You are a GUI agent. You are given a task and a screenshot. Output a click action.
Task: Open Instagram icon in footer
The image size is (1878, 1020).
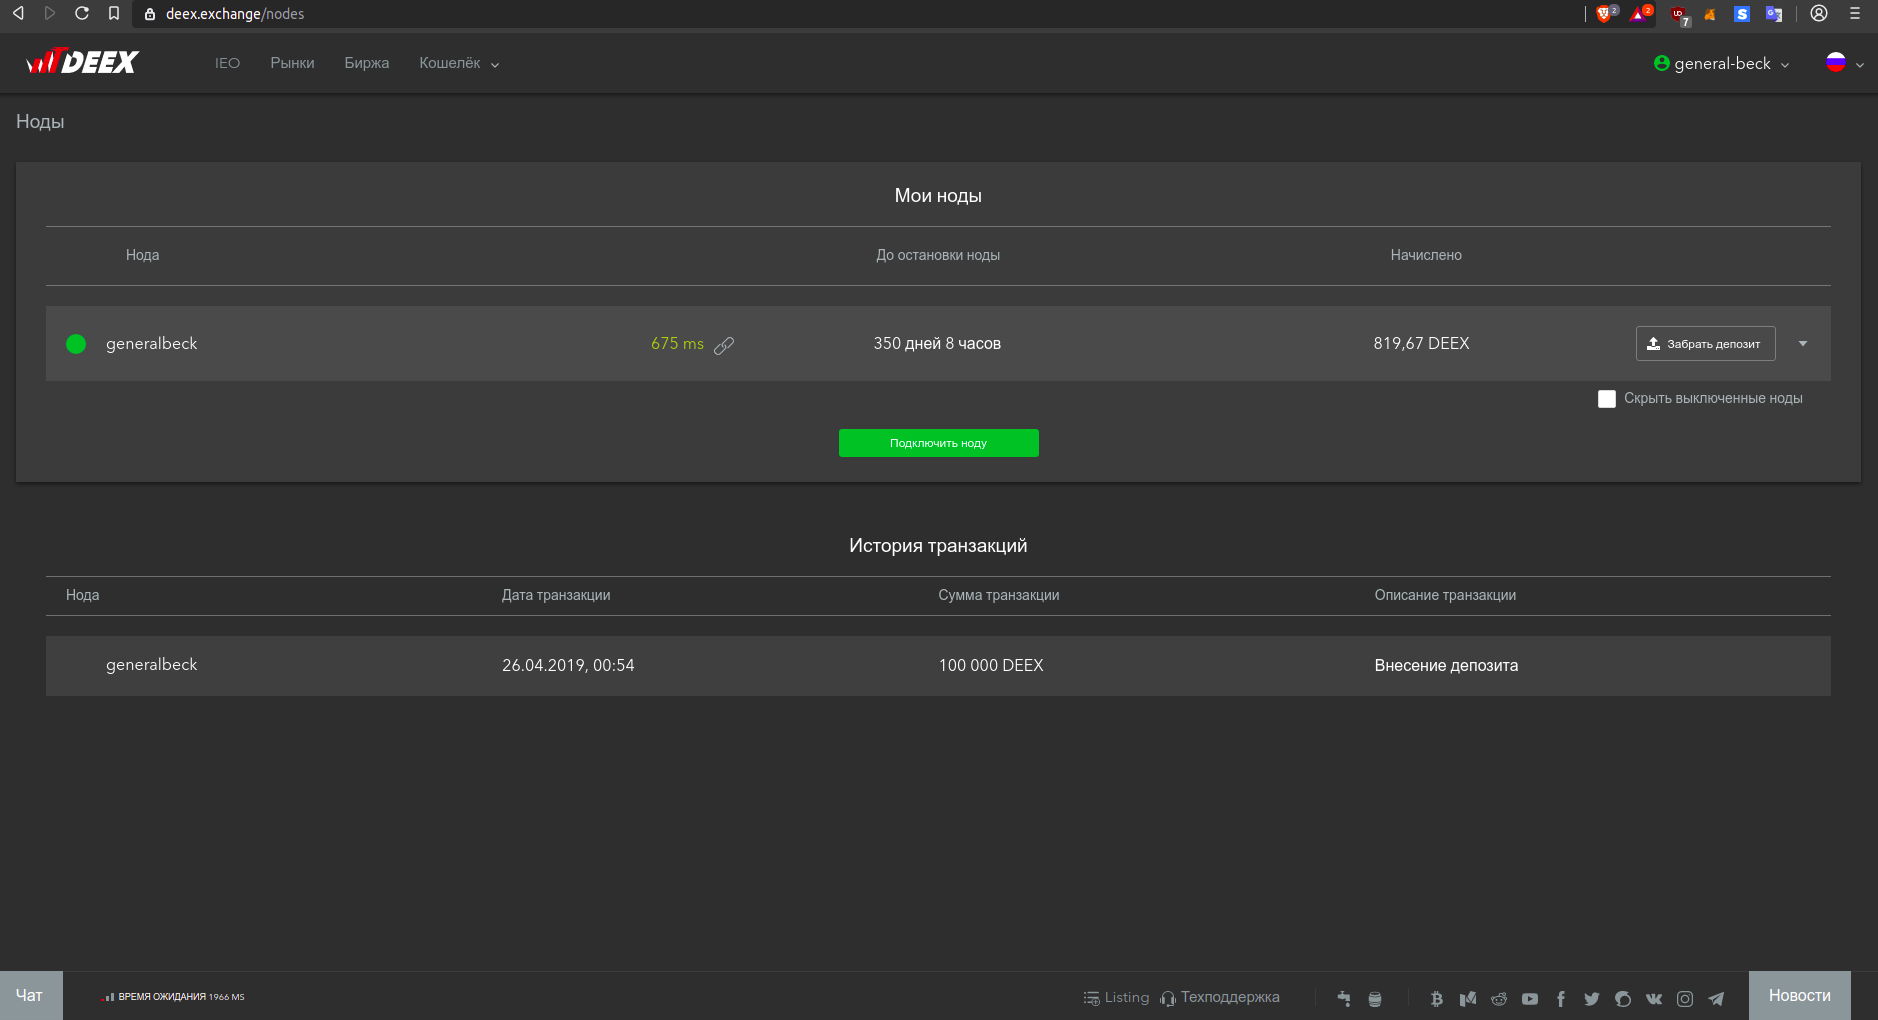coord(1685,998)
